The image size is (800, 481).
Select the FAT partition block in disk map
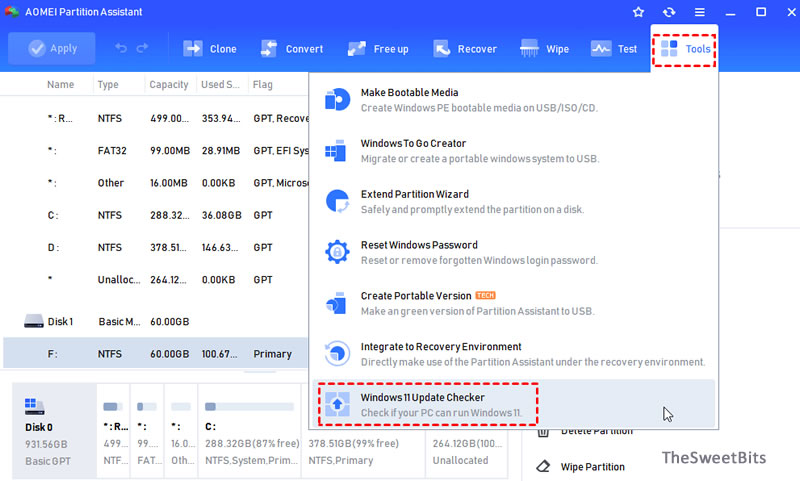pos(147,432)
